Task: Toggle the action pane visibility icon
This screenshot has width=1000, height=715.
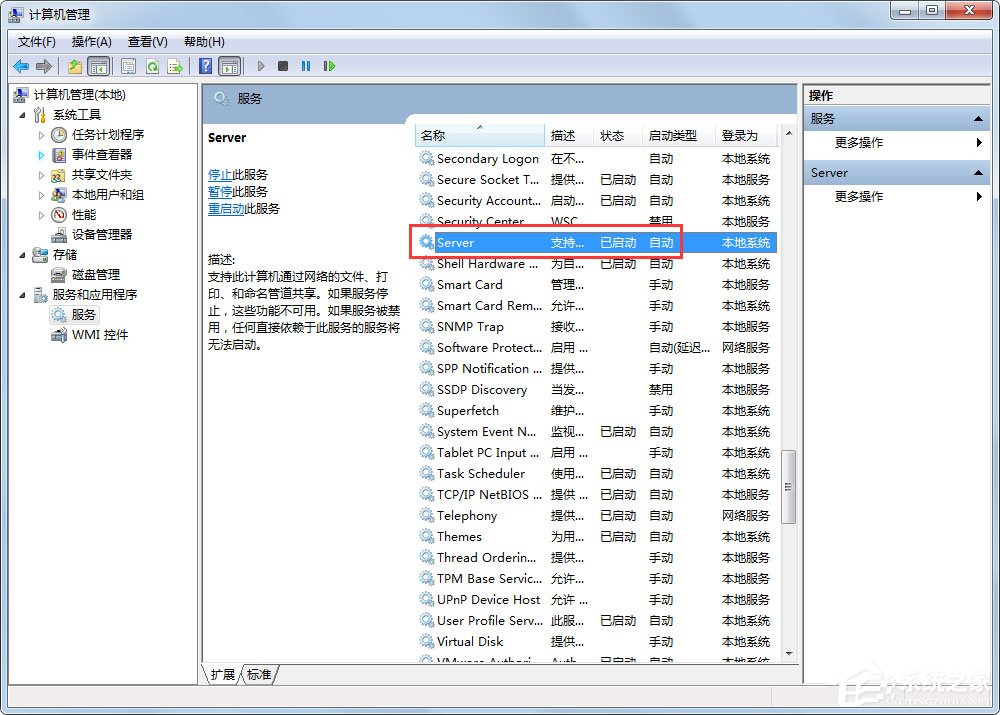Action: click(230, 66)
